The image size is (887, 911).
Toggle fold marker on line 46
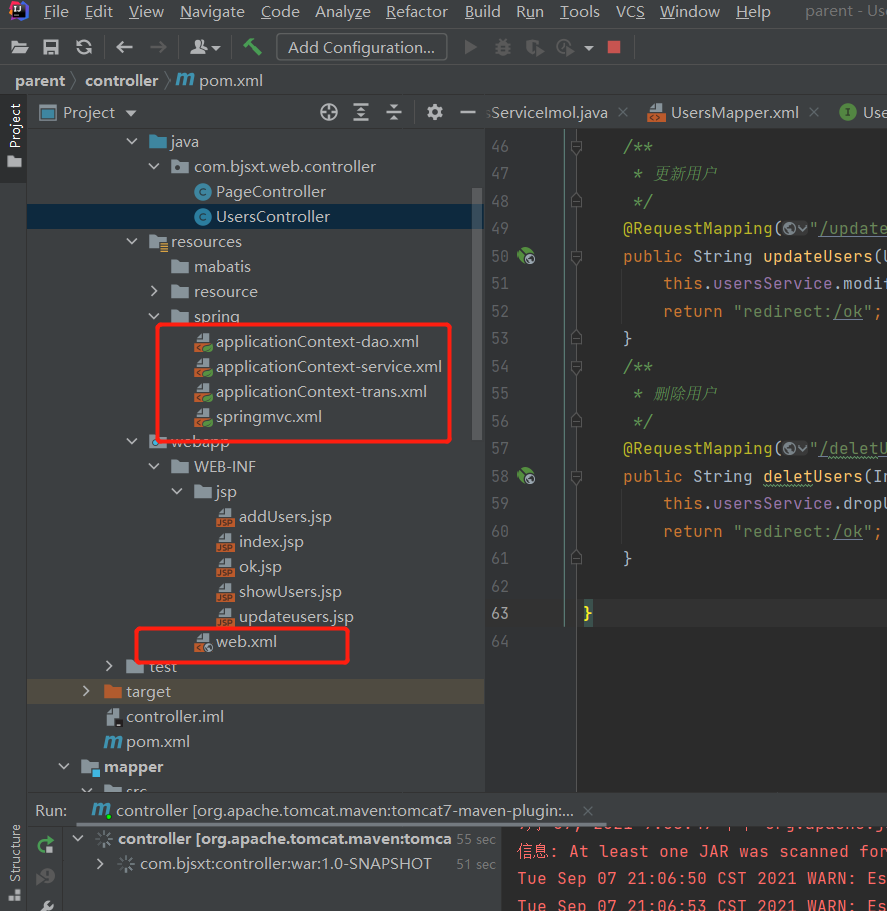pyautogui.click(x=576, y=146)
